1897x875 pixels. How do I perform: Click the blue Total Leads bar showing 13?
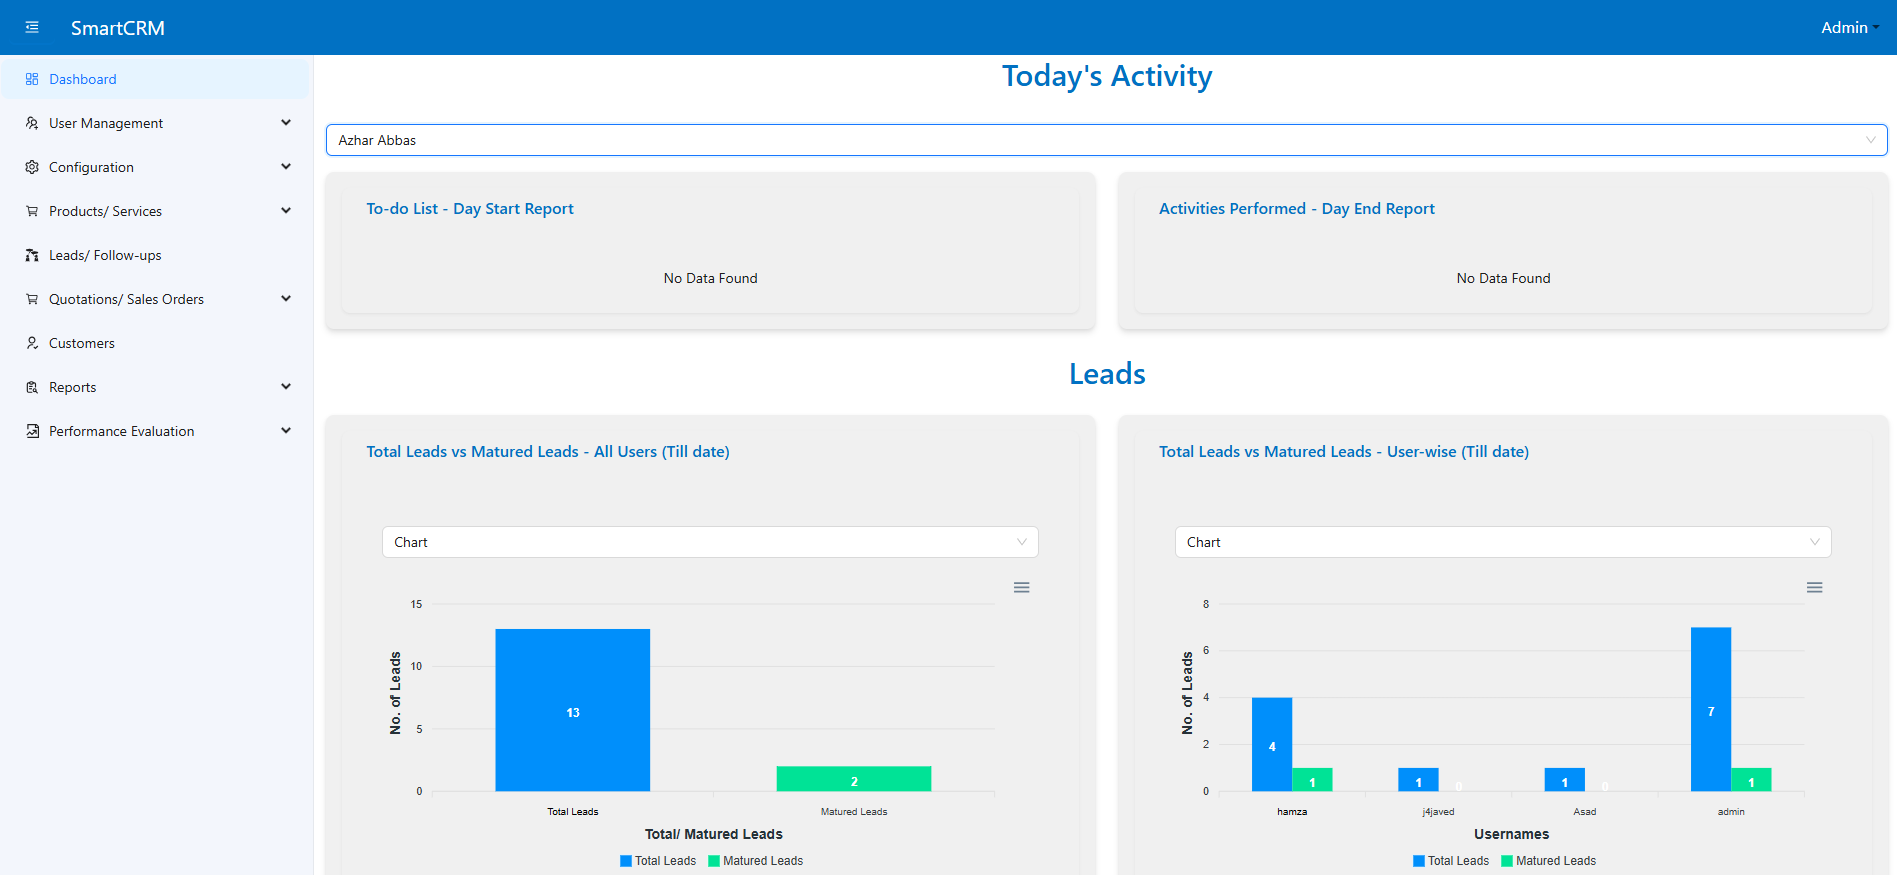point(573,710)
